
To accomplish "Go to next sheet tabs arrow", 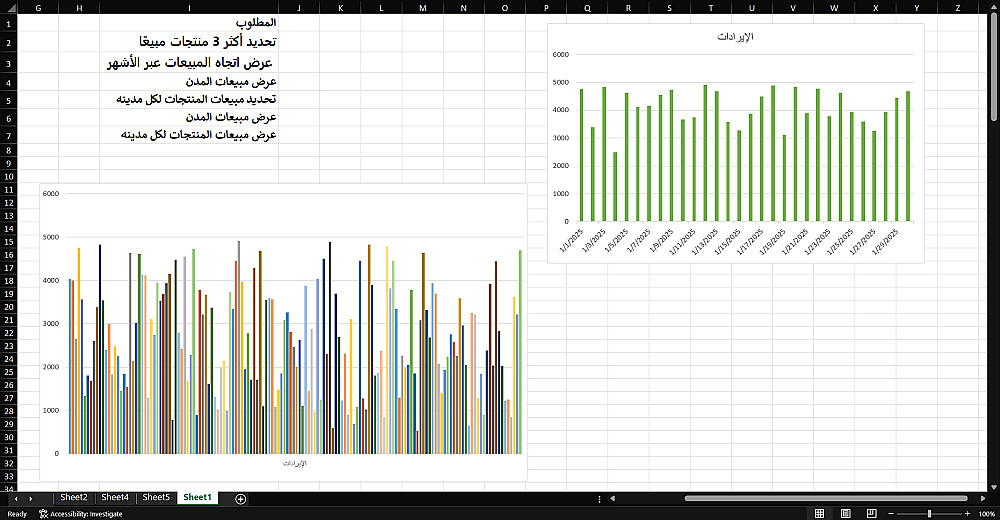I will tap(31, 498).
